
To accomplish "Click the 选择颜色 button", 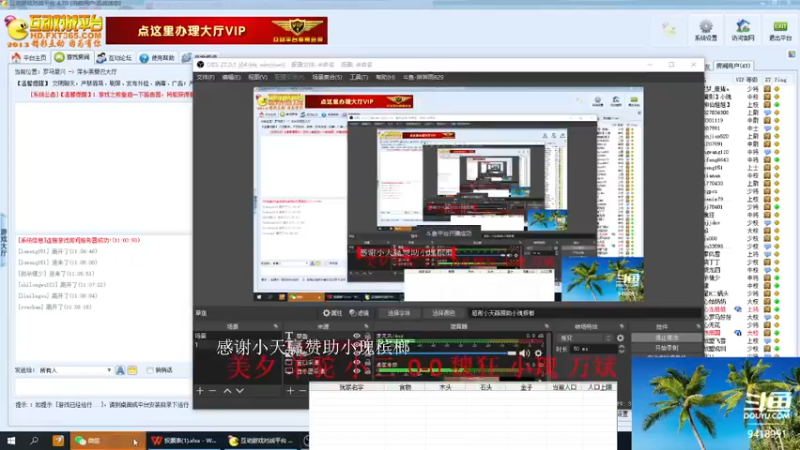I will click(443, 313).
